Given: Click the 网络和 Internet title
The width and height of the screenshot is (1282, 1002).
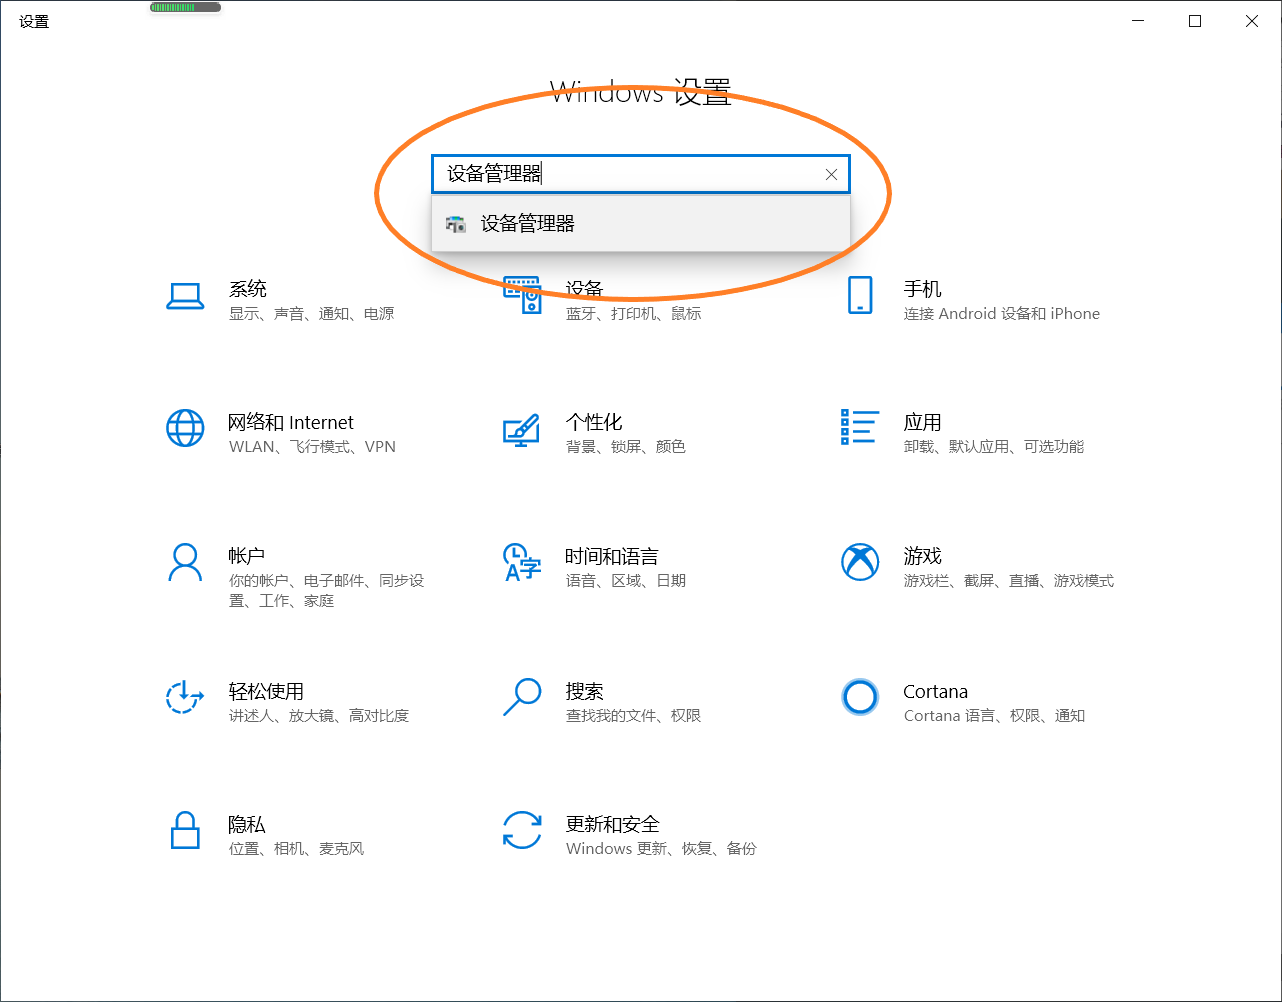Looking at the screenshot, I should coord(291,422).
